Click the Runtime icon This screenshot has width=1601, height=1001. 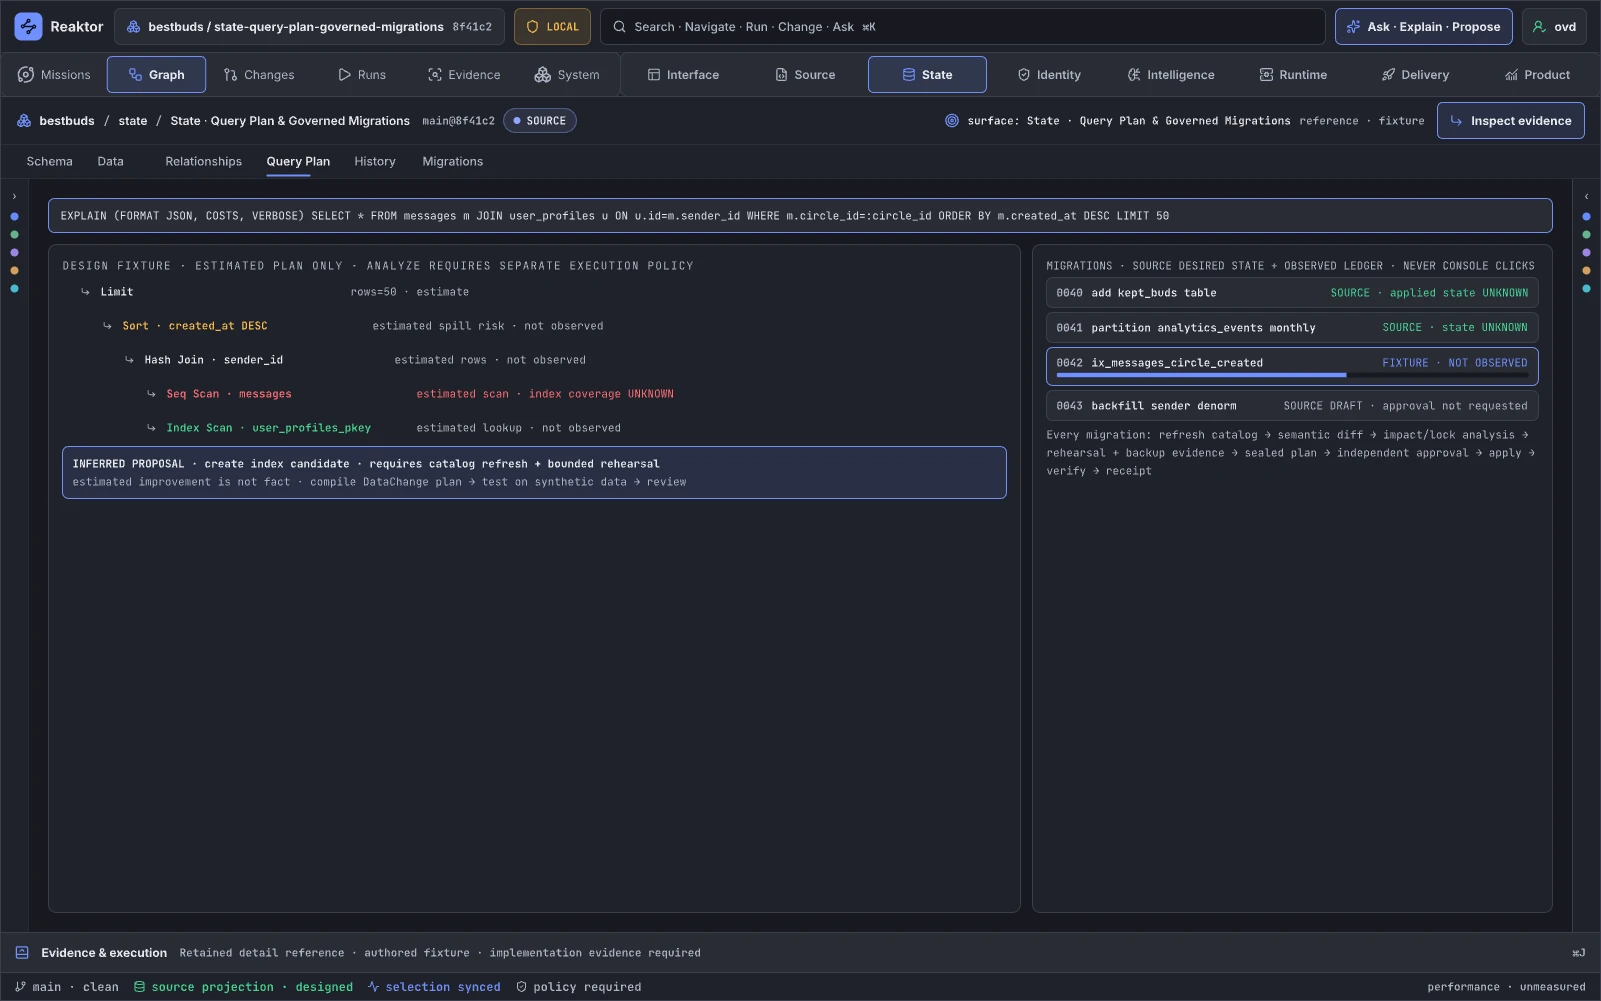tap(1266, 75)
